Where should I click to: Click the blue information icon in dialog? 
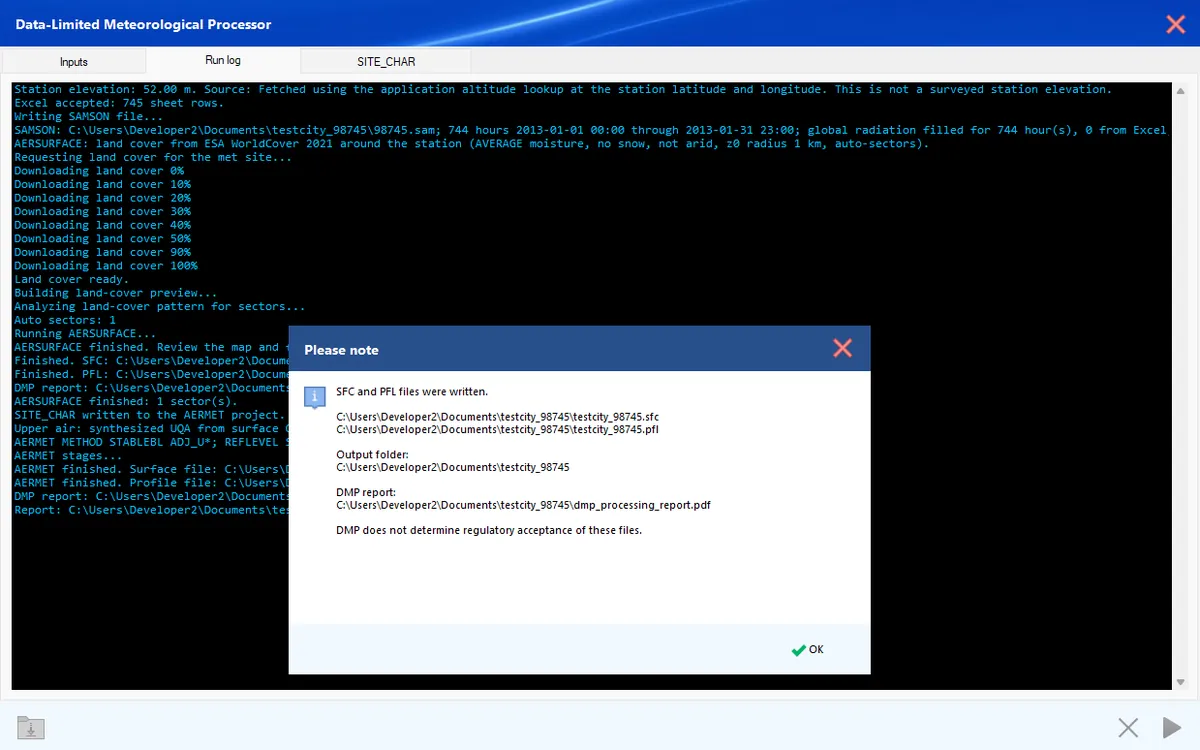click(314, 397)
